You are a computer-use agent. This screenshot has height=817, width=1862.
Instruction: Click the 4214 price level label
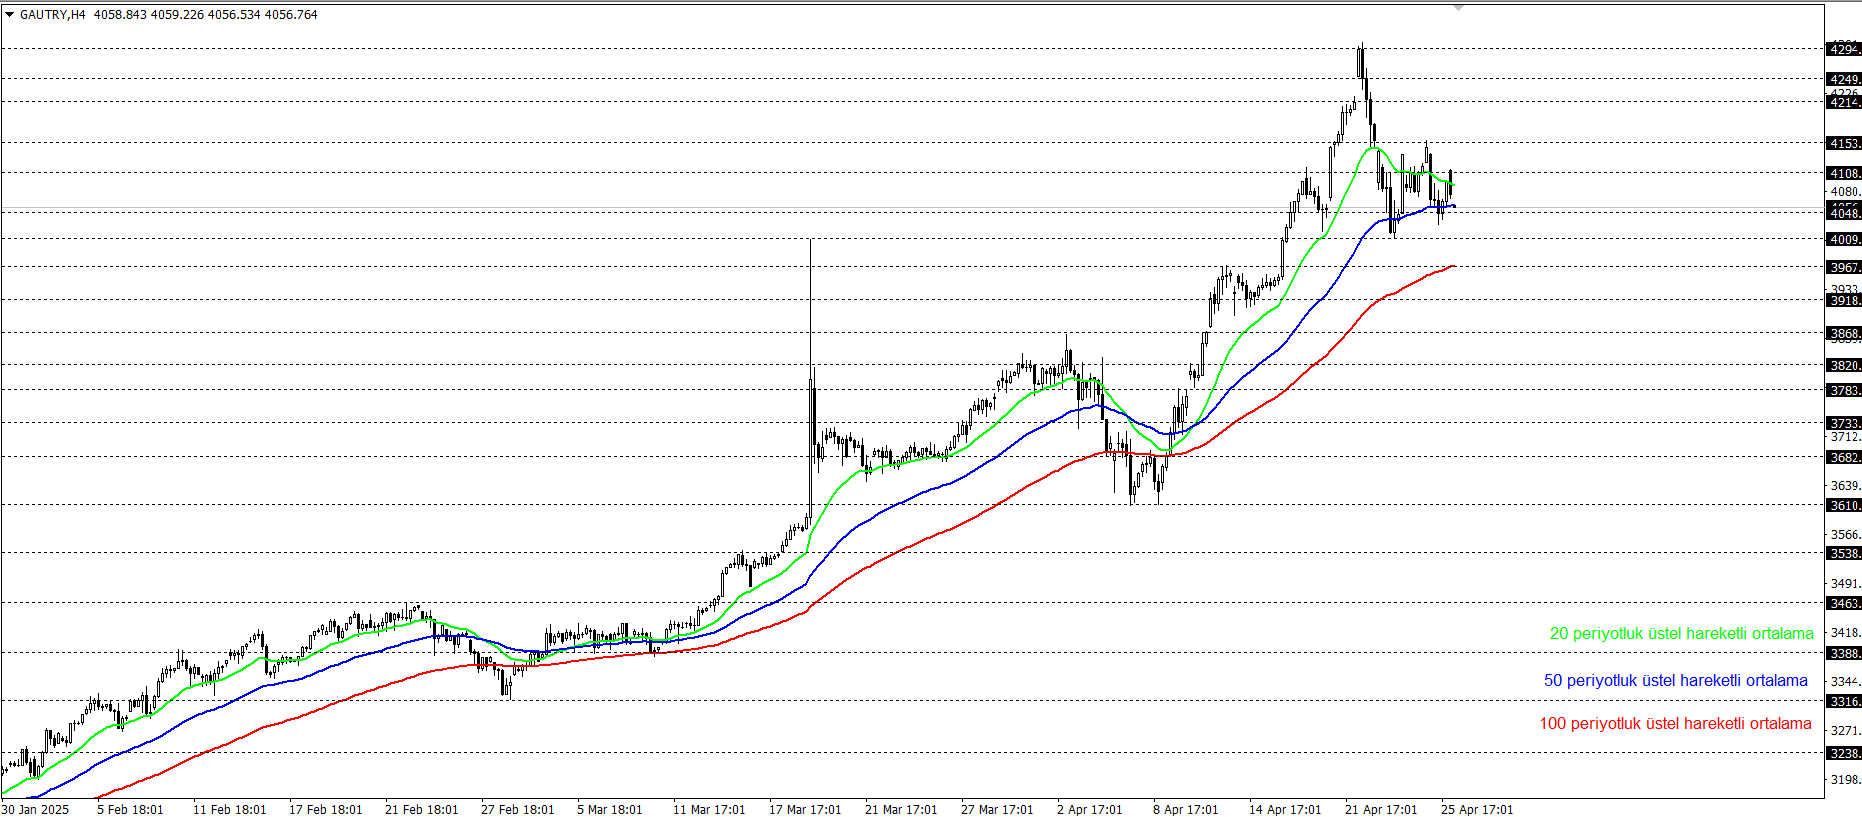[1844, 102]
